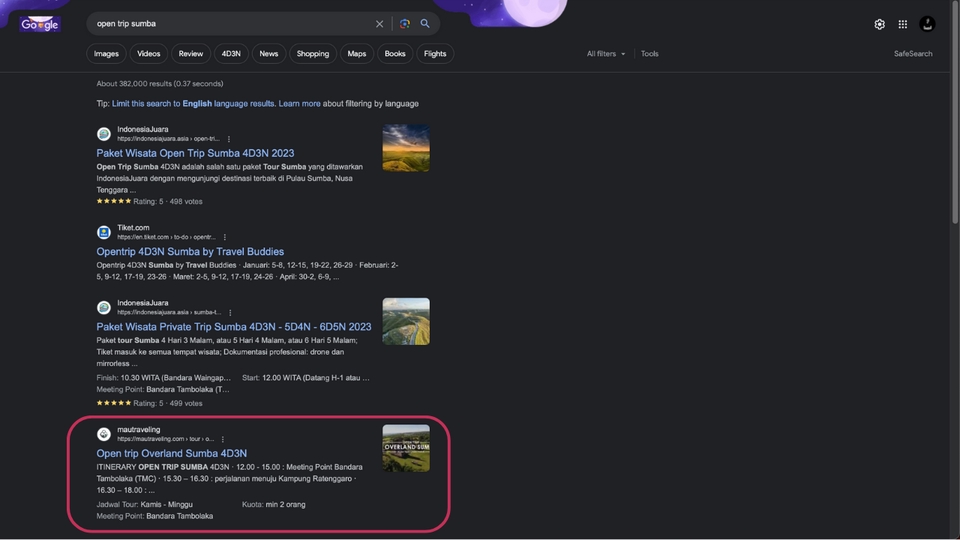Select the Review filter chip
Viewport: 960px width, 540px height.
pyautogui.click(x=190, y=54)
